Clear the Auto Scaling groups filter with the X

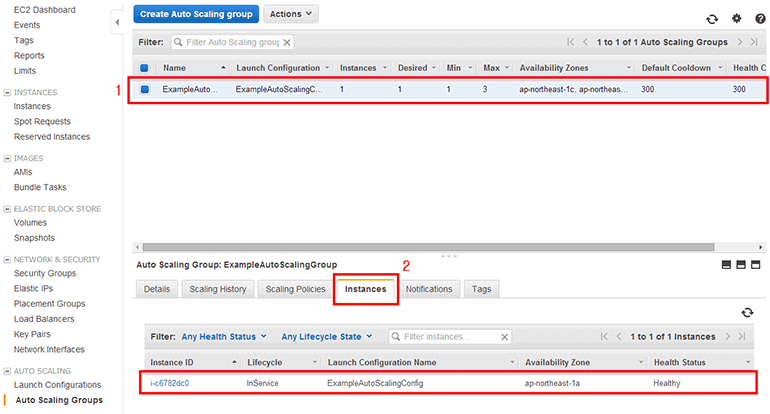coord(287,43)
